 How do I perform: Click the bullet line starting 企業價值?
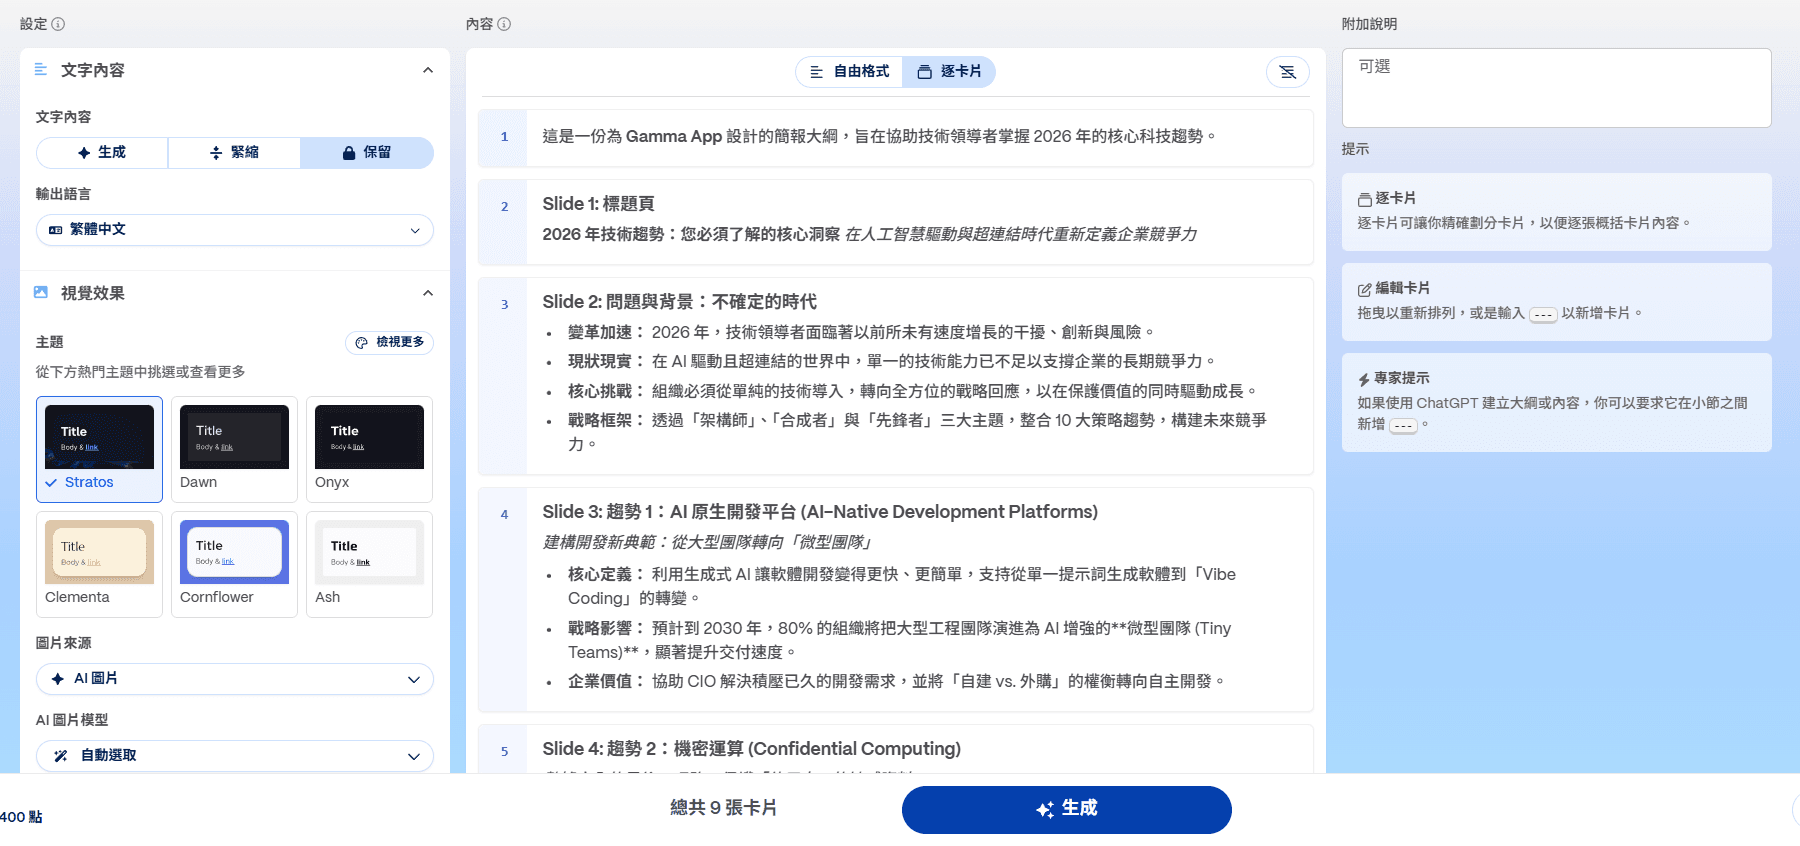point(897,681)
